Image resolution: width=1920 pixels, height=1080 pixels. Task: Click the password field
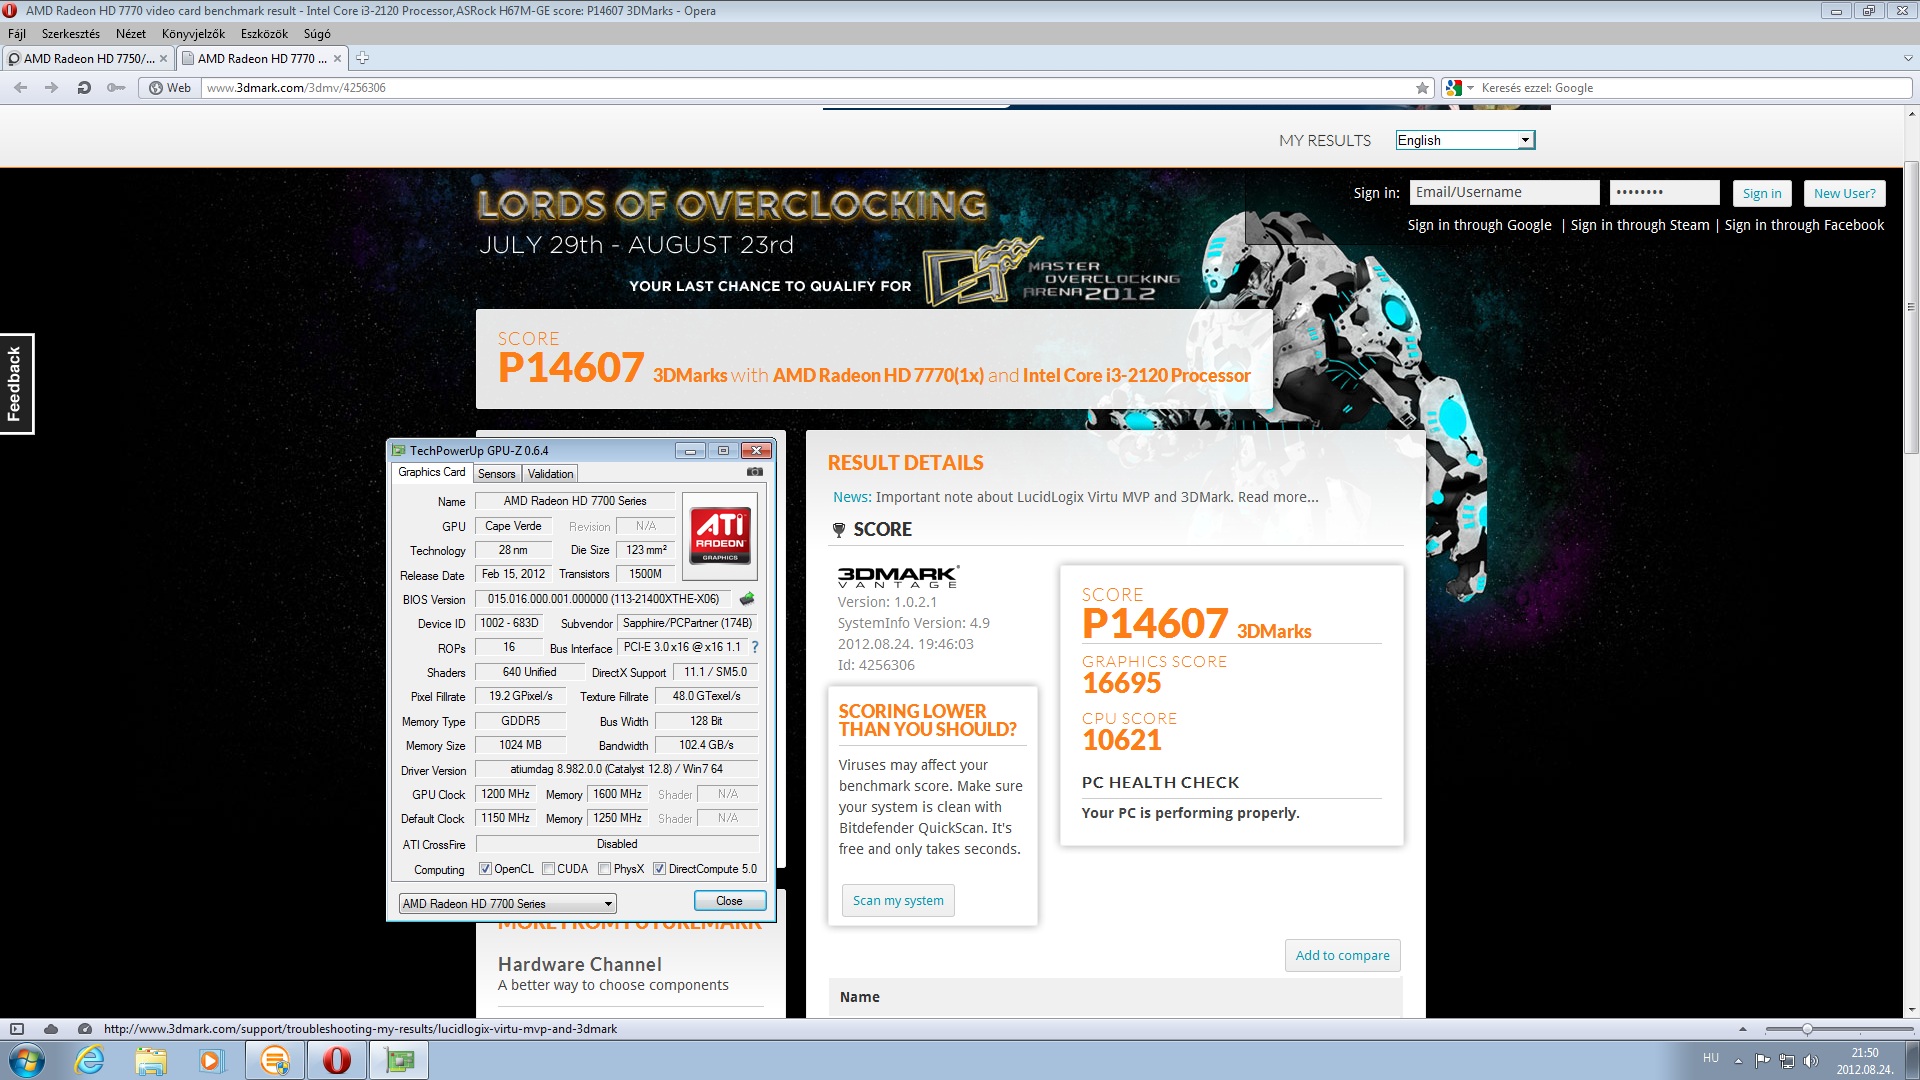pyautogui.click(x=1664, y=192)
